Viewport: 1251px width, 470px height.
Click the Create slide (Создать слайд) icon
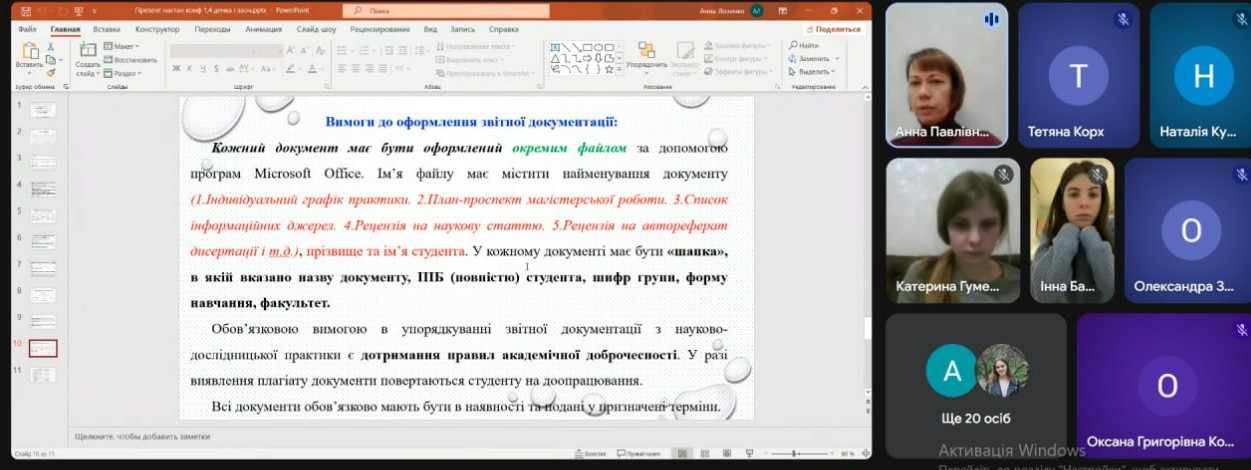click(87, 50)
